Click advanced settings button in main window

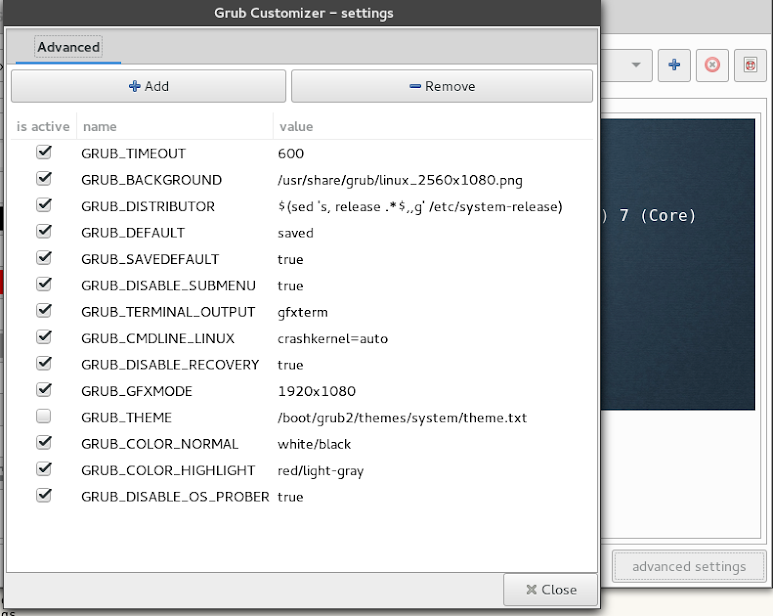click(x=689, y=567)
